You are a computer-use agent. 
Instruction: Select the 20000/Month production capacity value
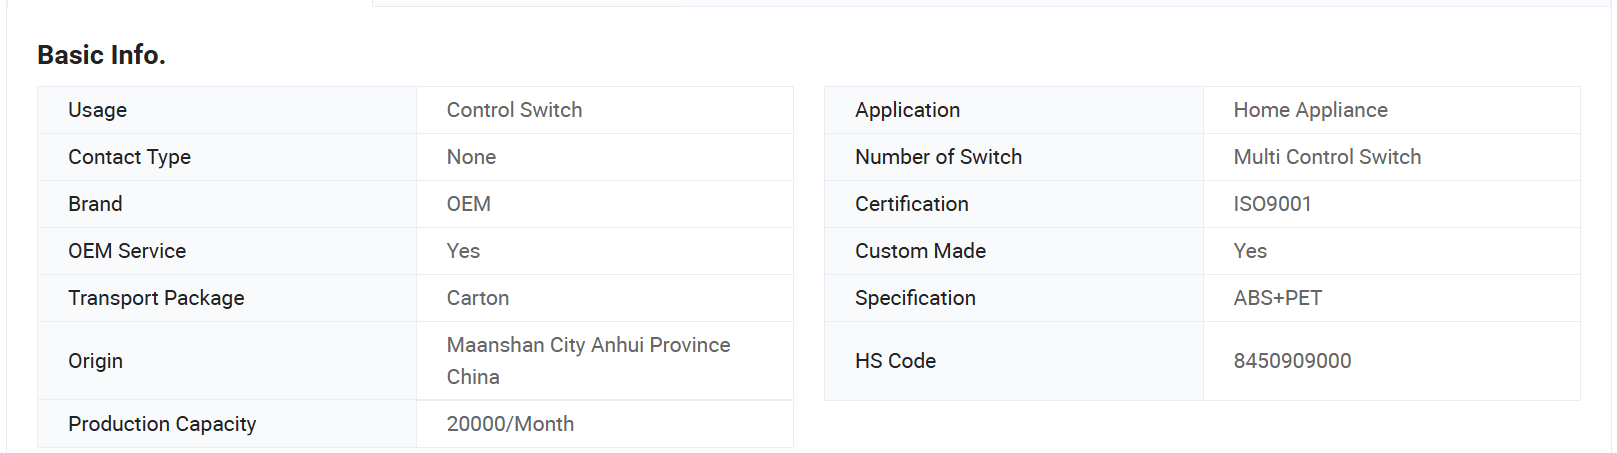click(x=510, y=424)
